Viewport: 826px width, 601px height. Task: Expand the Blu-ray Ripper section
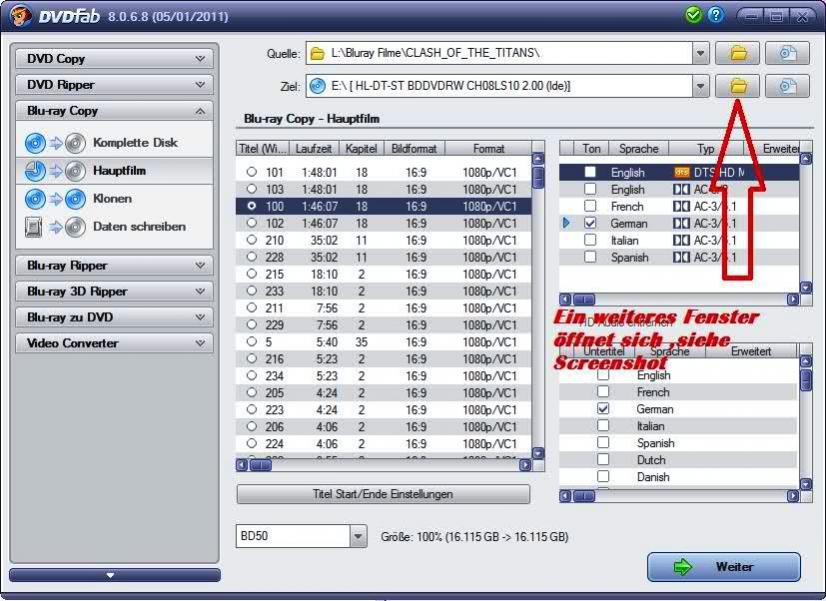114,265
